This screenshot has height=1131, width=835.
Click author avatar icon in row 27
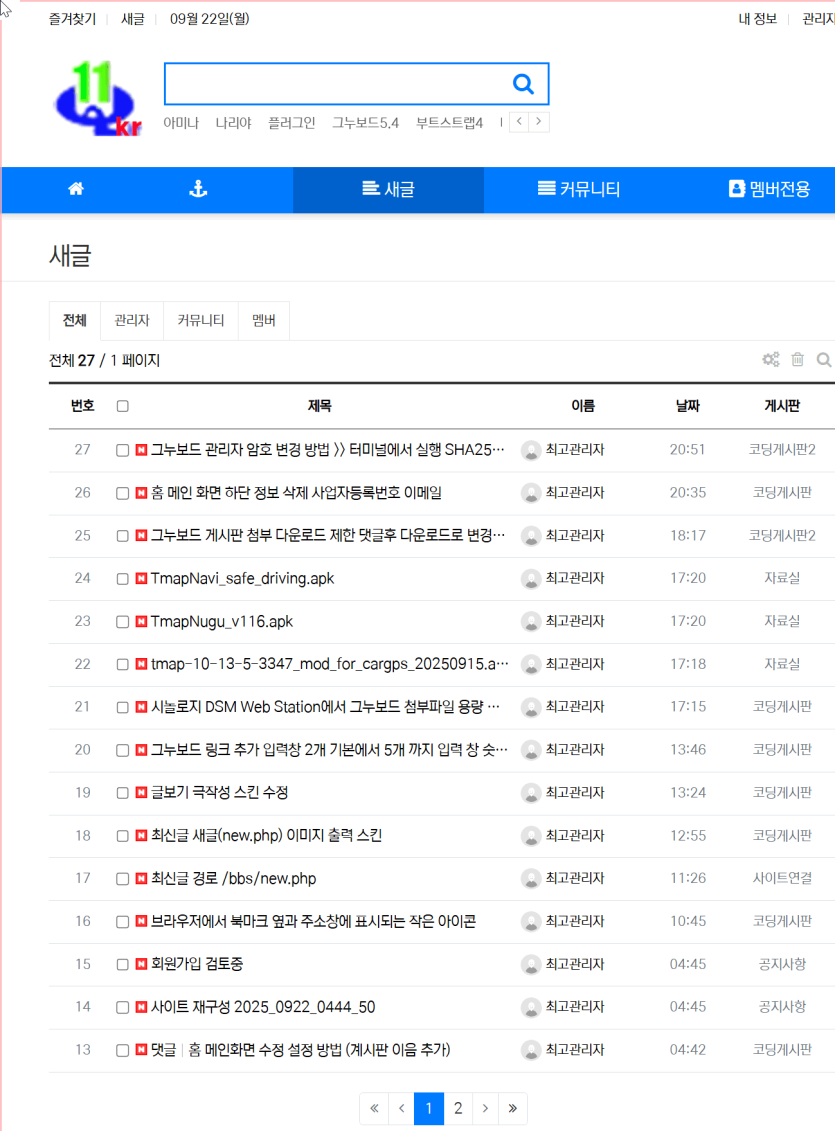[x=531, y=451]
